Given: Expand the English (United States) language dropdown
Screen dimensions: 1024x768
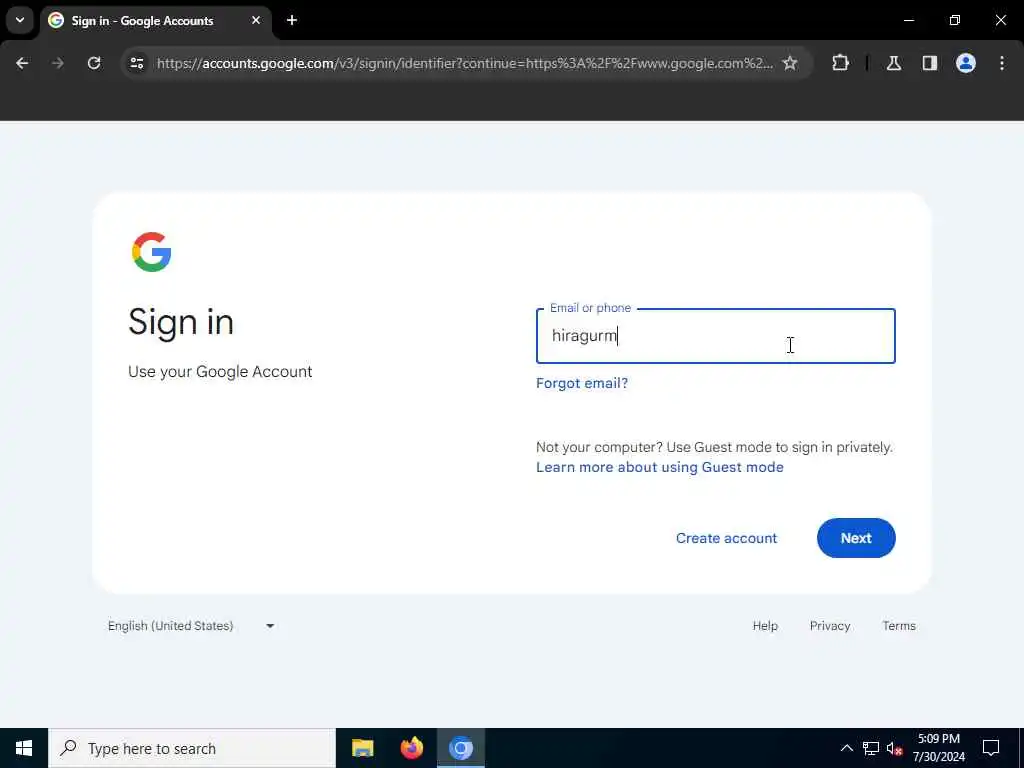Looking at the screenshot, I should click(x=191, y=626).
